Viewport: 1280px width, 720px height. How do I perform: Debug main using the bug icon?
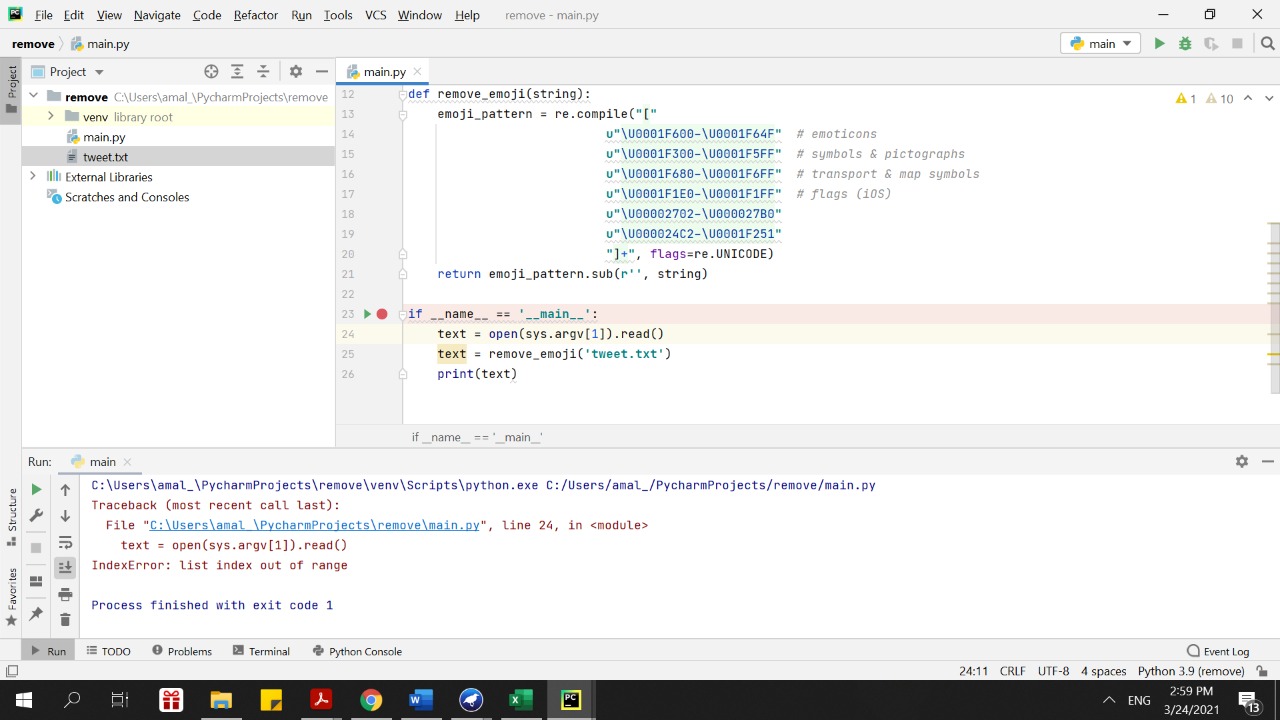click(1183, 44)
